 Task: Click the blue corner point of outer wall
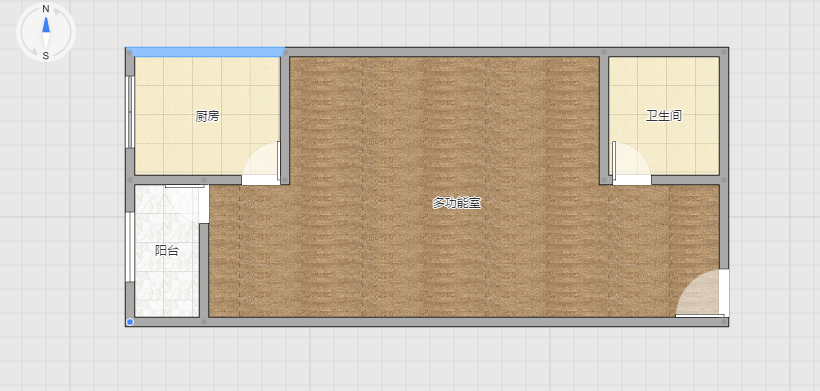coord(130,322)
